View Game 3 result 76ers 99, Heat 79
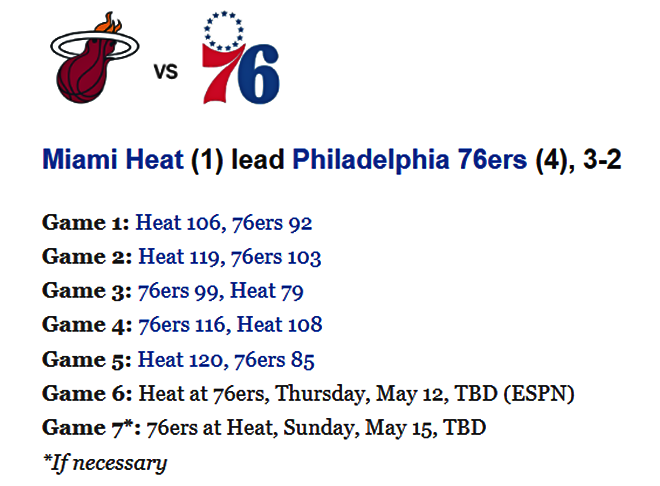 pos(221,291)
